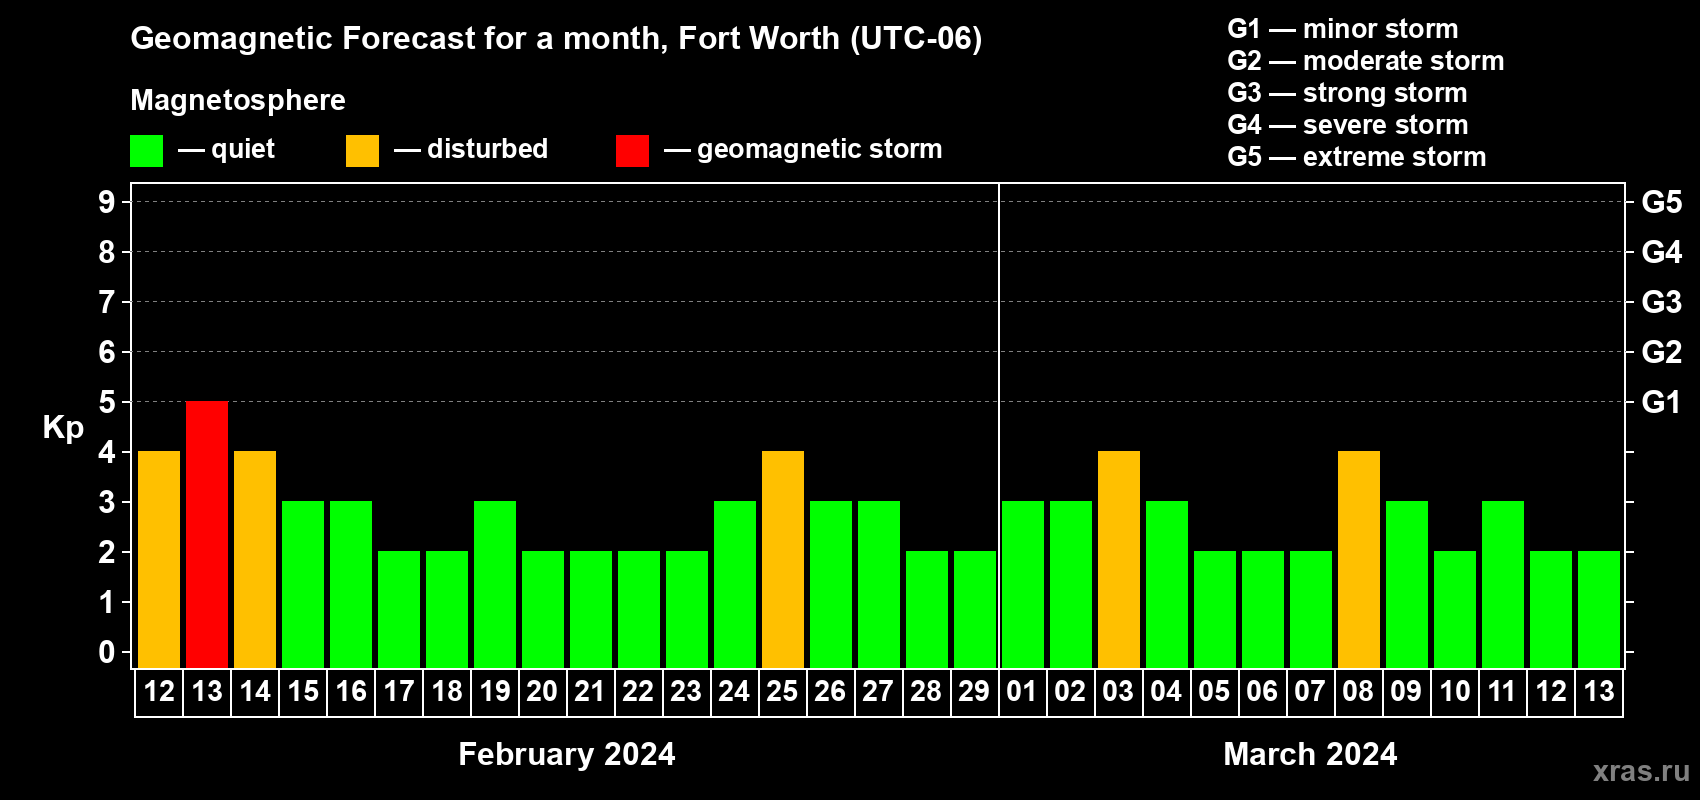Click the date label 29 in February

974,691
